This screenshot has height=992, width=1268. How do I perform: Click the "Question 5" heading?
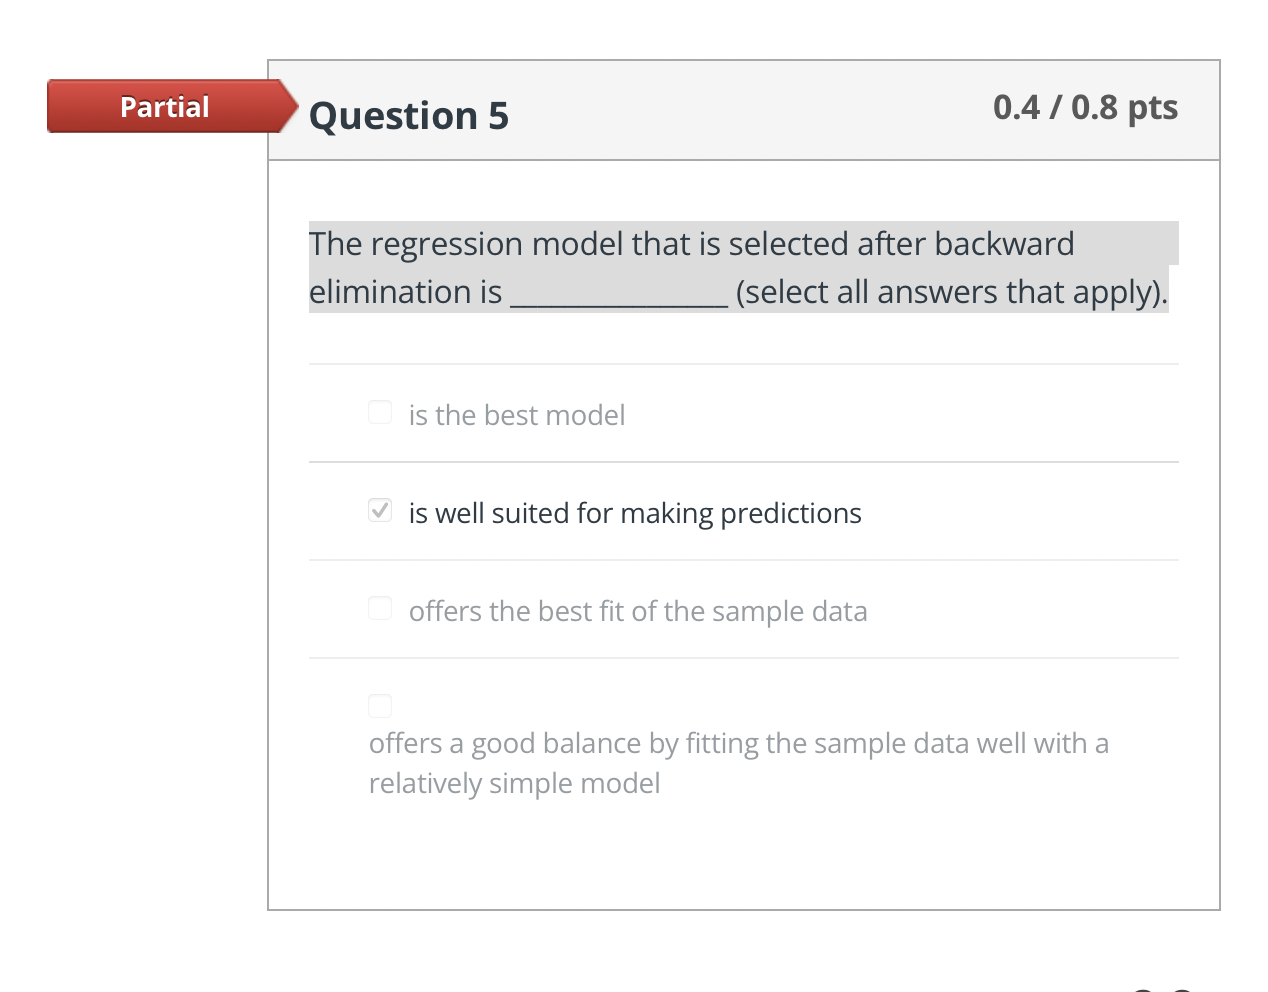pyautogui.click(x=408, y=116)
